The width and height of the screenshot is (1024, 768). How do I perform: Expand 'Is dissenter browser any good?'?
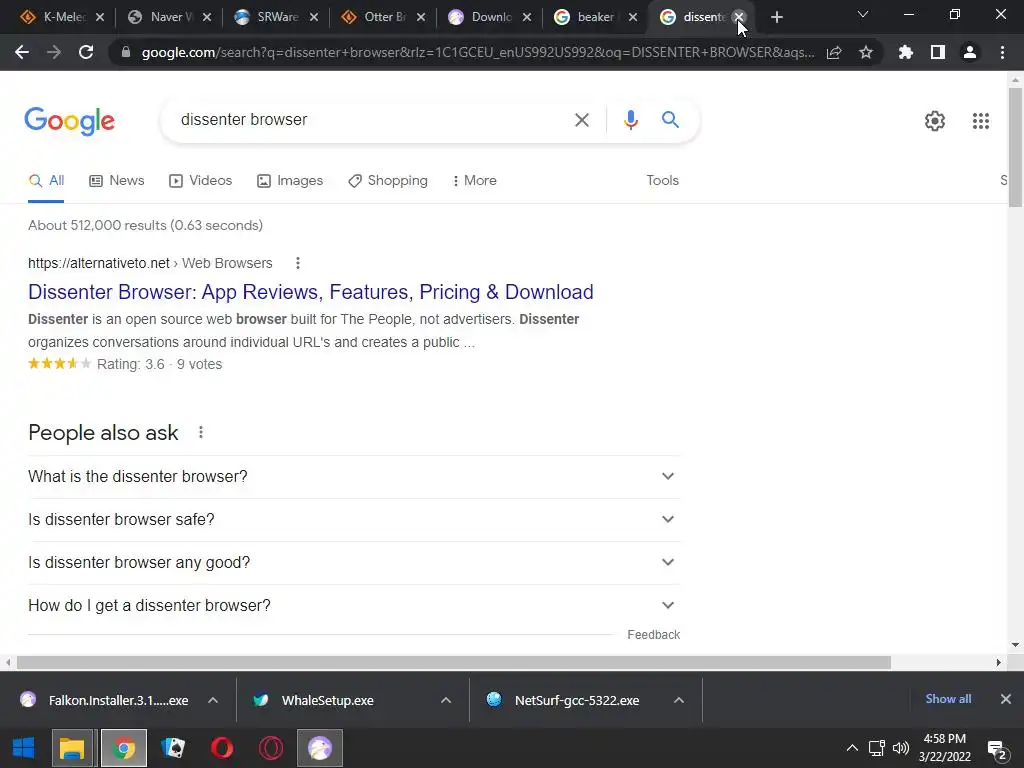354,563
